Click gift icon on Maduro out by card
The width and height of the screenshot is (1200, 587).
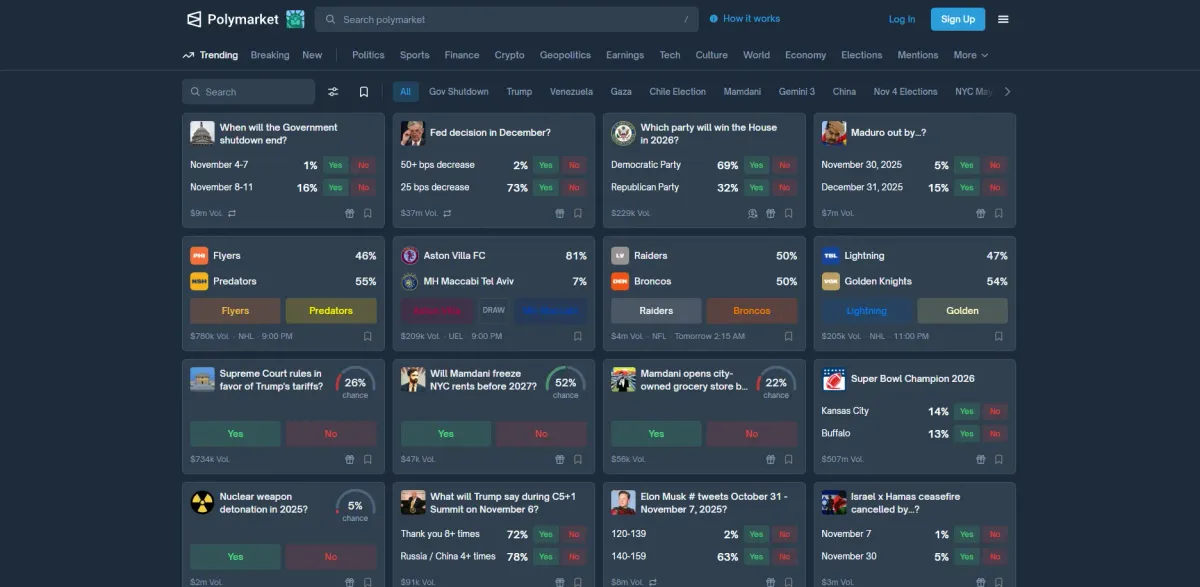point(981,213)
